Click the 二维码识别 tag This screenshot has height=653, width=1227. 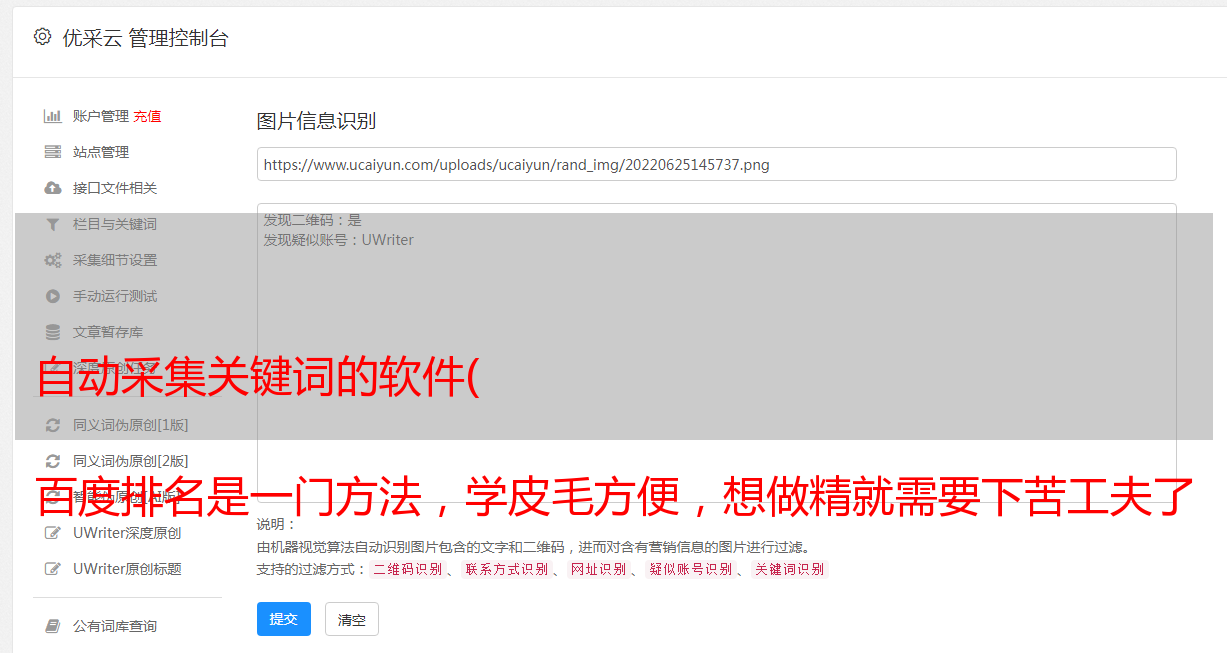407,569
